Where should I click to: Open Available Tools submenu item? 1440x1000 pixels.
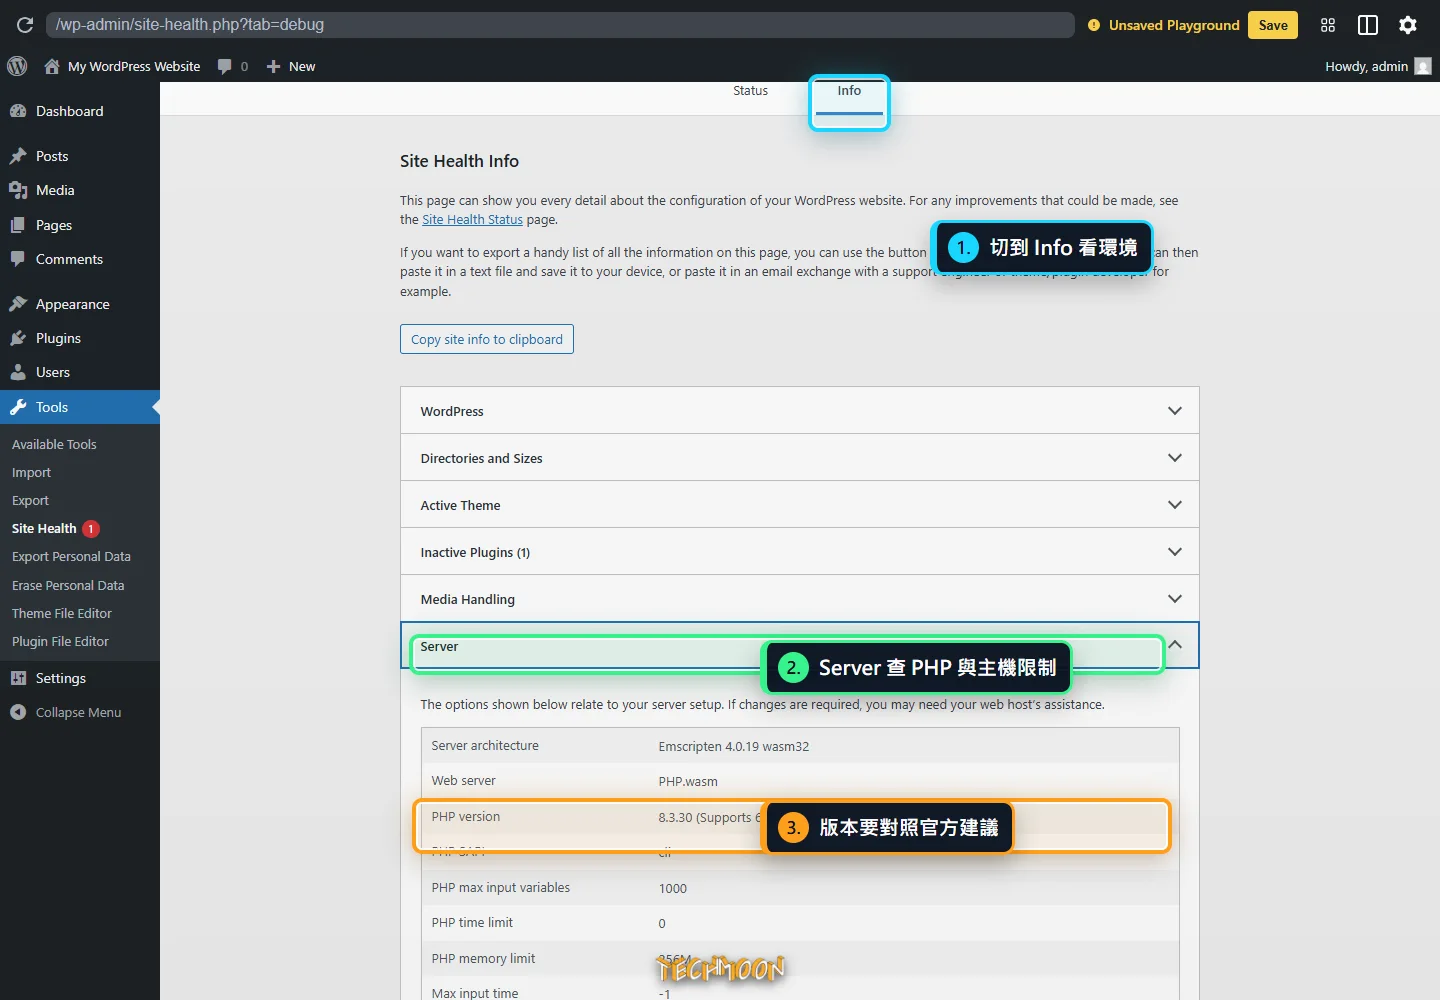coord(54,444)
